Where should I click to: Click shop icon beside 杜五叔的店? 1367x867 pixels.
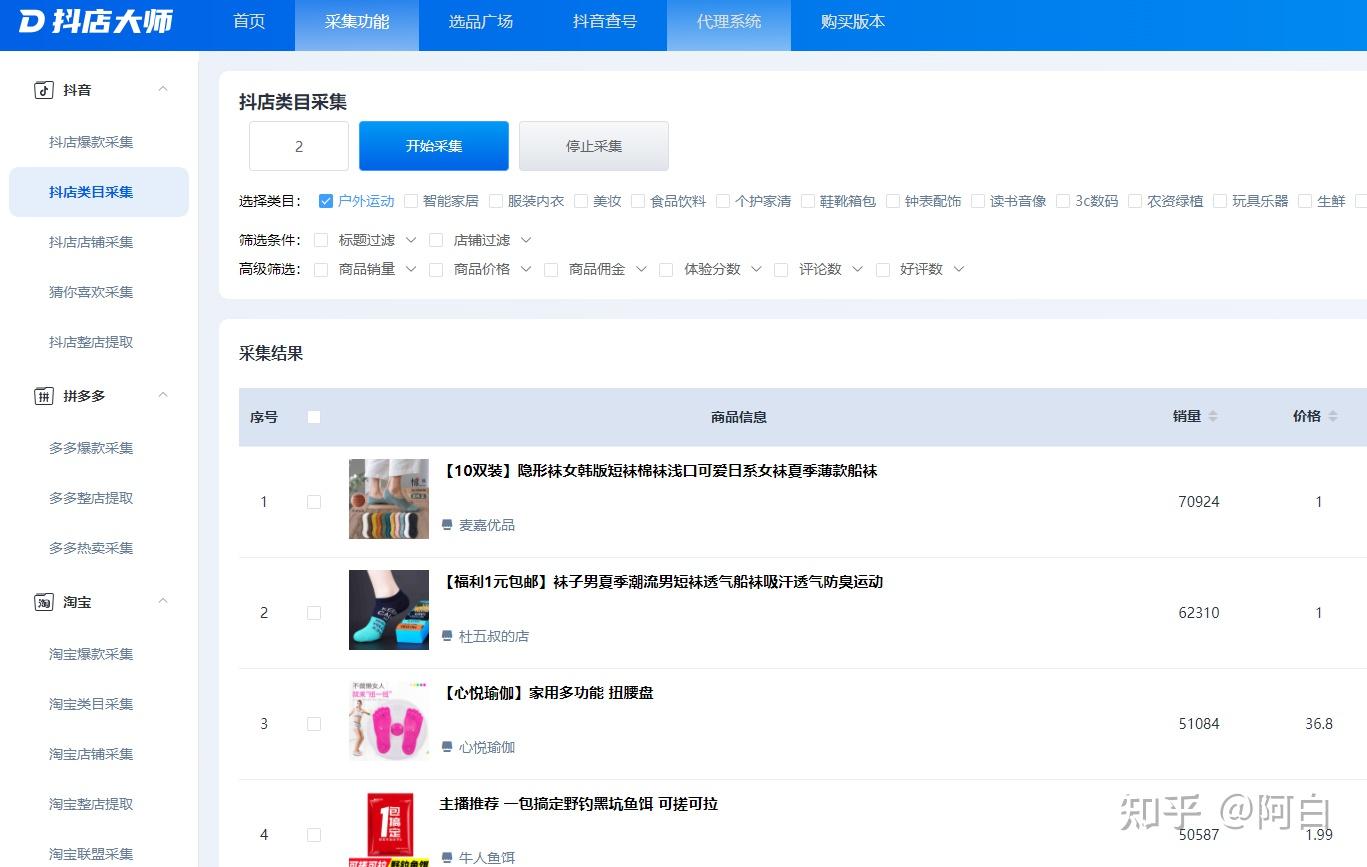point(447,636)
